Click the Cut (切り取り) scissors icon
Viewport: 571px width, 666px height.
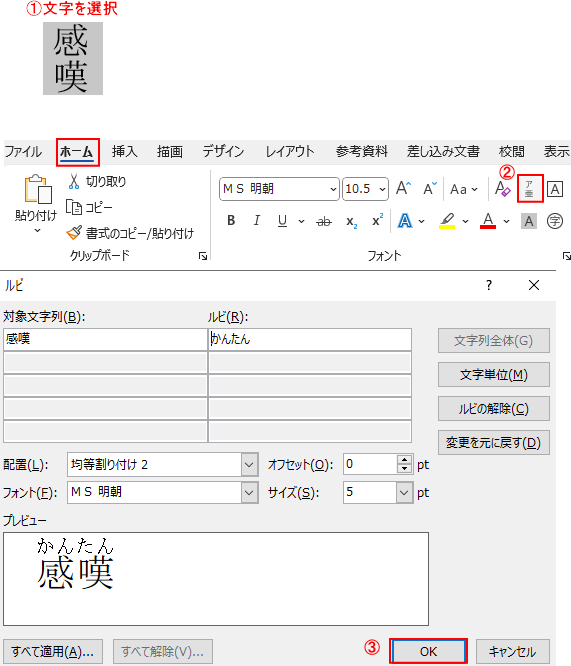pyautogui.click(x=73, y=181)
